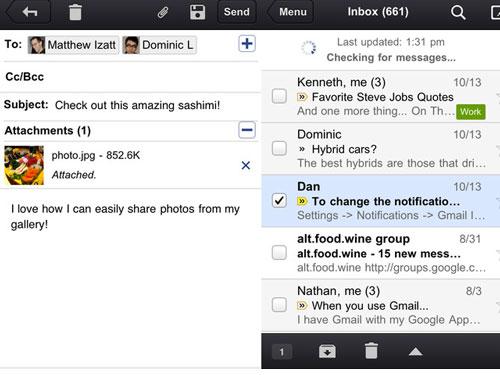Image resolution: width=500 pixels, height=375 pixels.
Task: Click Attachments (1) header
Action: (x=48, y=130)
